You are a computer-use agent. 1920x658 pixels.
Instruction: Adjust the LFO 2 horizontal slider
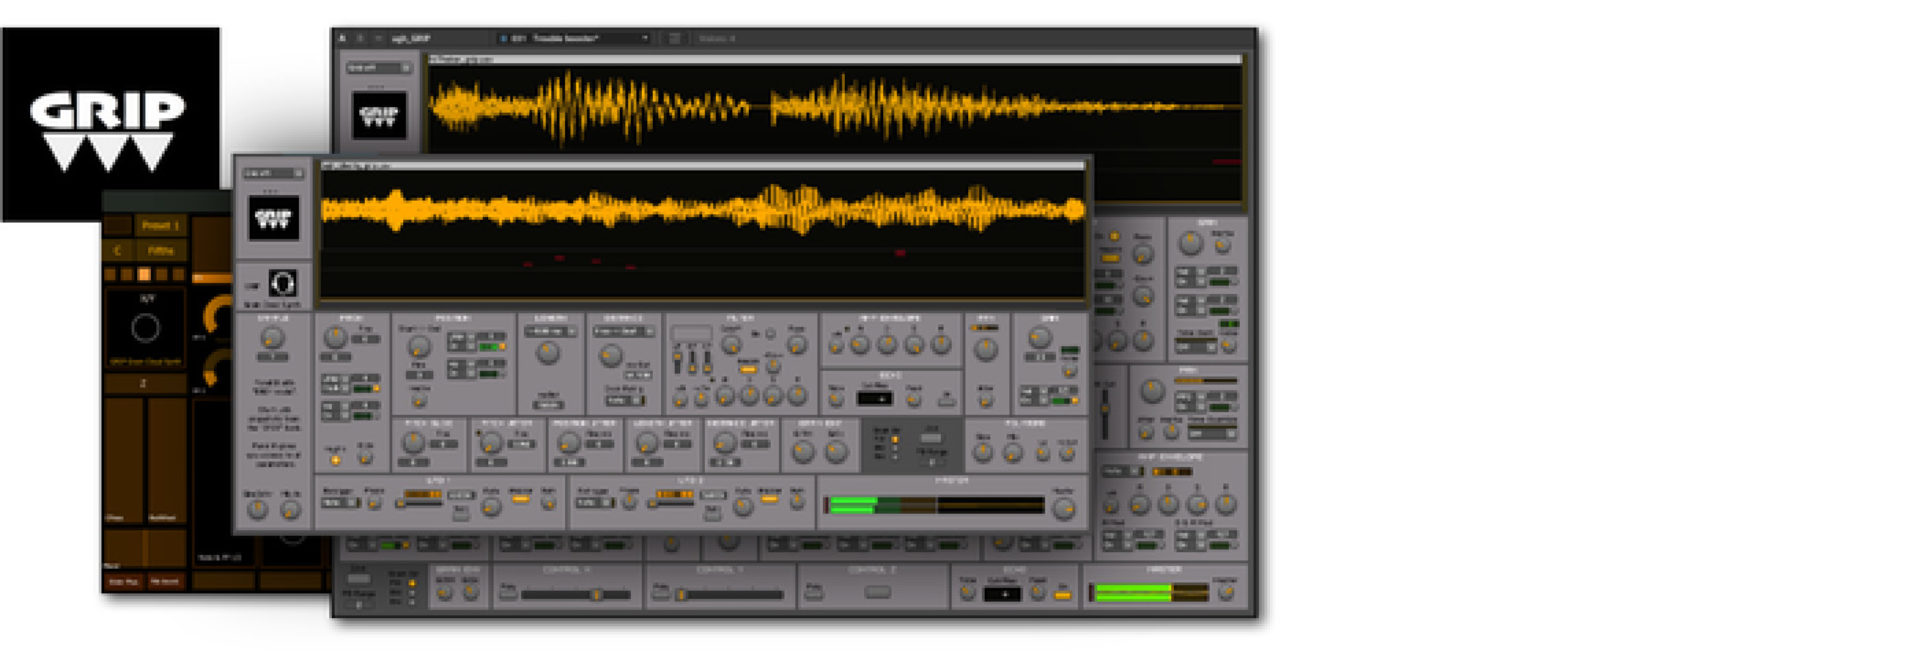point(671,503)
